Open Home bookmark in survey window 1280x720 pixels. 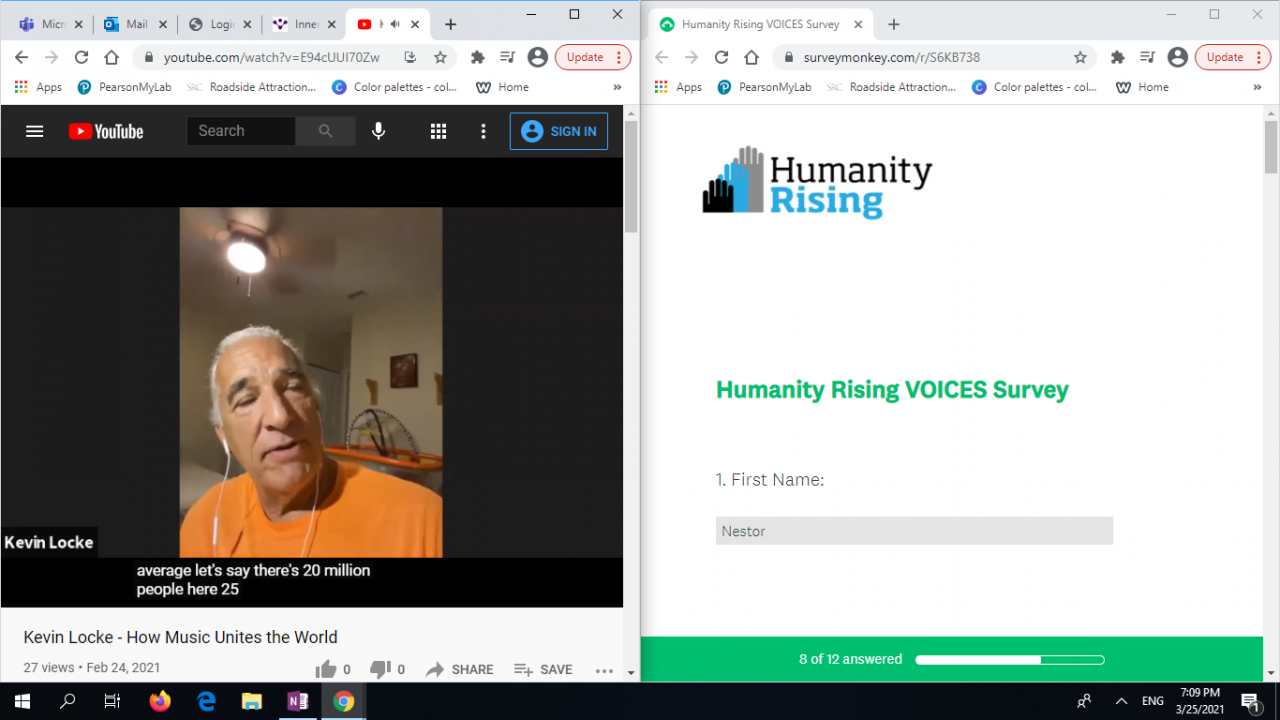click(x=1142, y=87)
